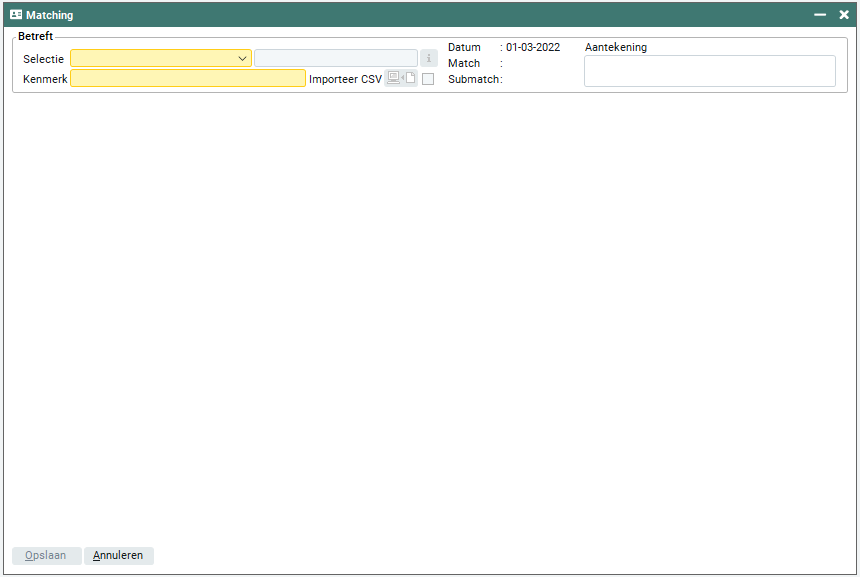Screen dimensions: 860x577
Task: Click the Kenmerk label
Action: tap(45, 79)
